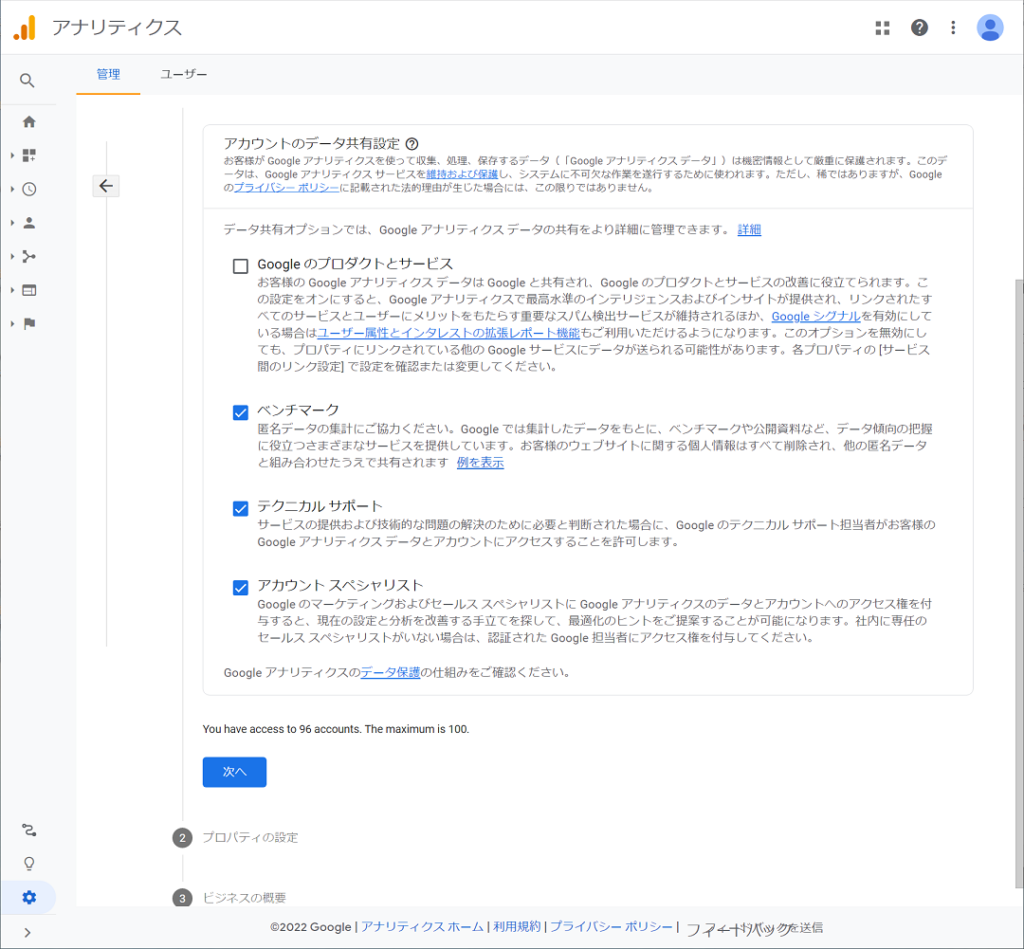
Task: Click the back arrow button
Action: pyautogui.click(x=106, y=186)
